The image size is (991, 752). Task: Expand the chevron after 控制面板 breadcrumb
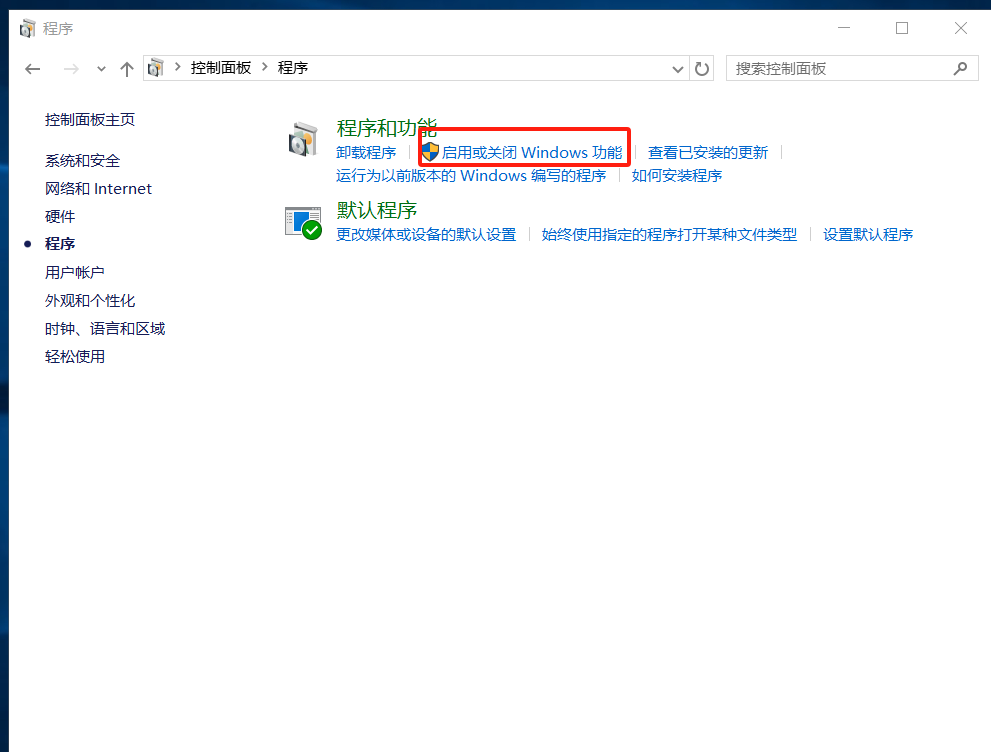tap(266, 68)
